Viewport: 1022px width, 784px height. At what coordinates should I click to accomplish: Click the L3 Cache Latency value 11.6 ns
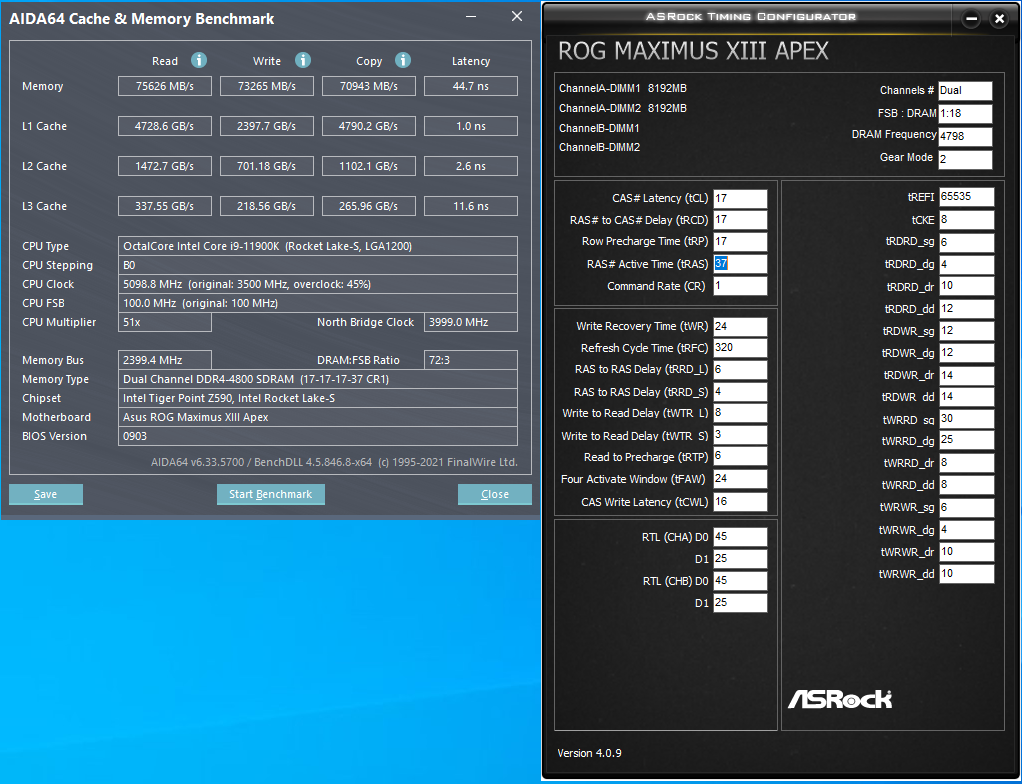click(471, 206)
